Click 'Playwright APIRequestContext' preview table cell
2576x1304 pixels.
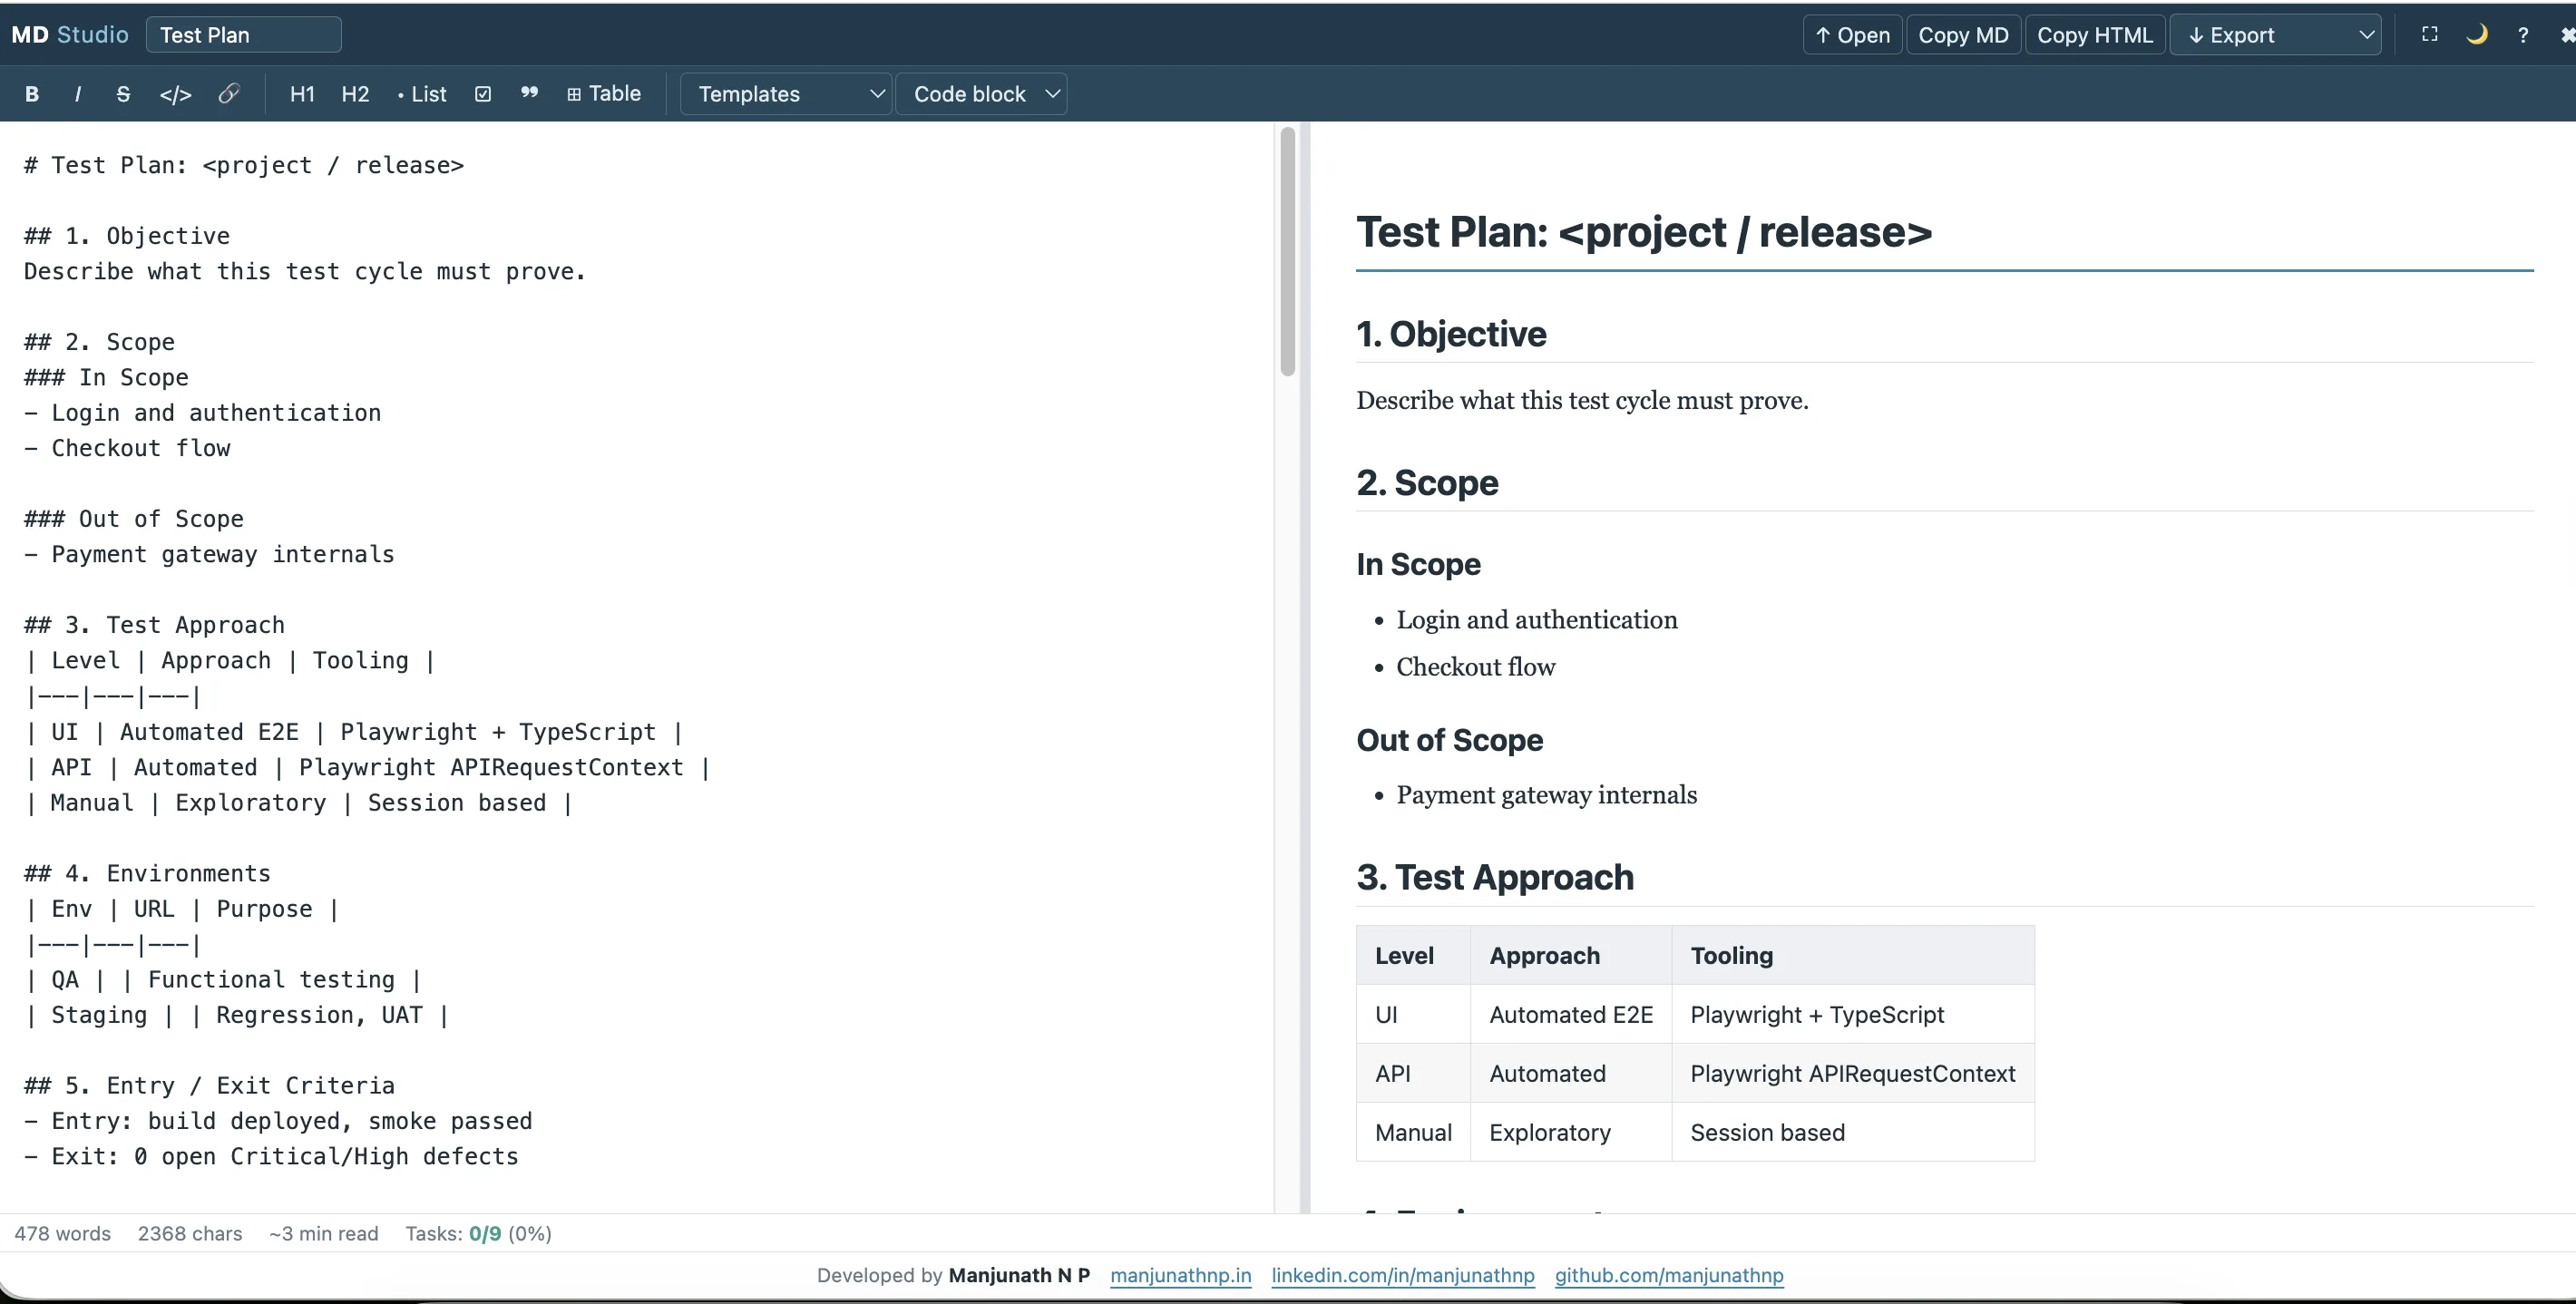coord(1853,1074)
